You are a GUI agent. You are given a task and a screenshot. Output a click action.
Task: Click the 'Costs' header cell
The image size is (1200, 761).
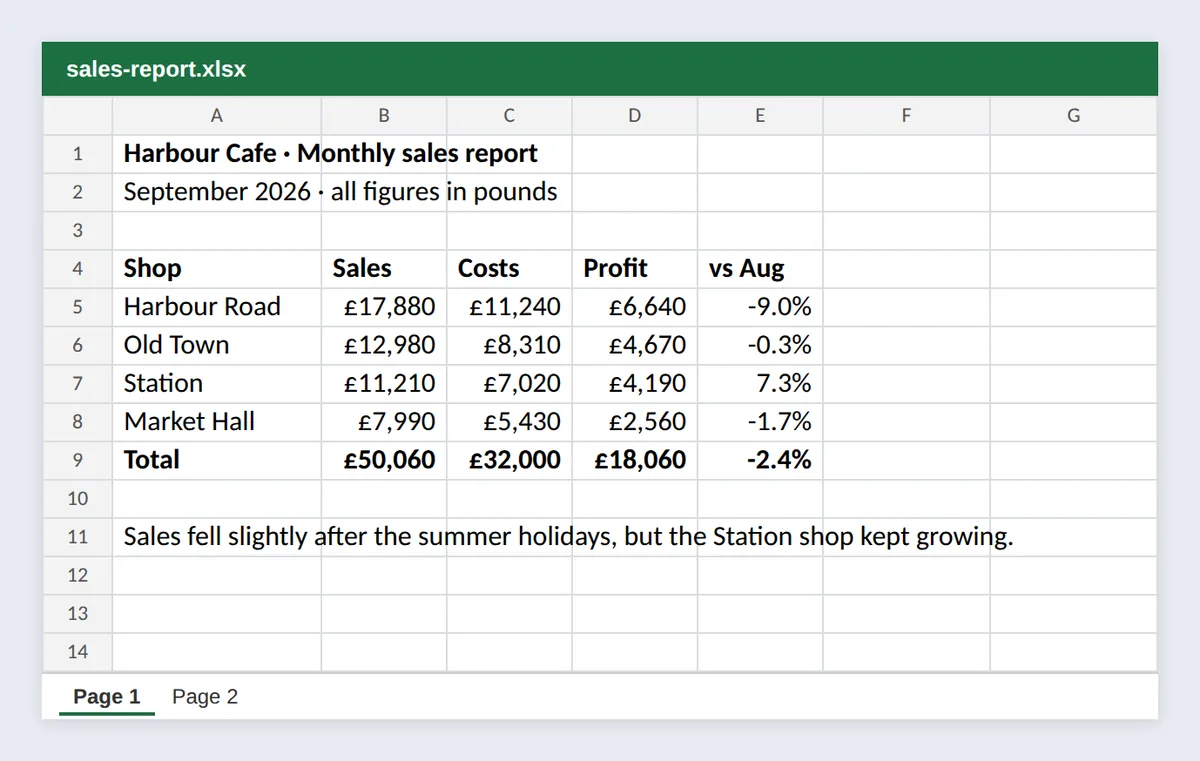click(x=509, y=269)
